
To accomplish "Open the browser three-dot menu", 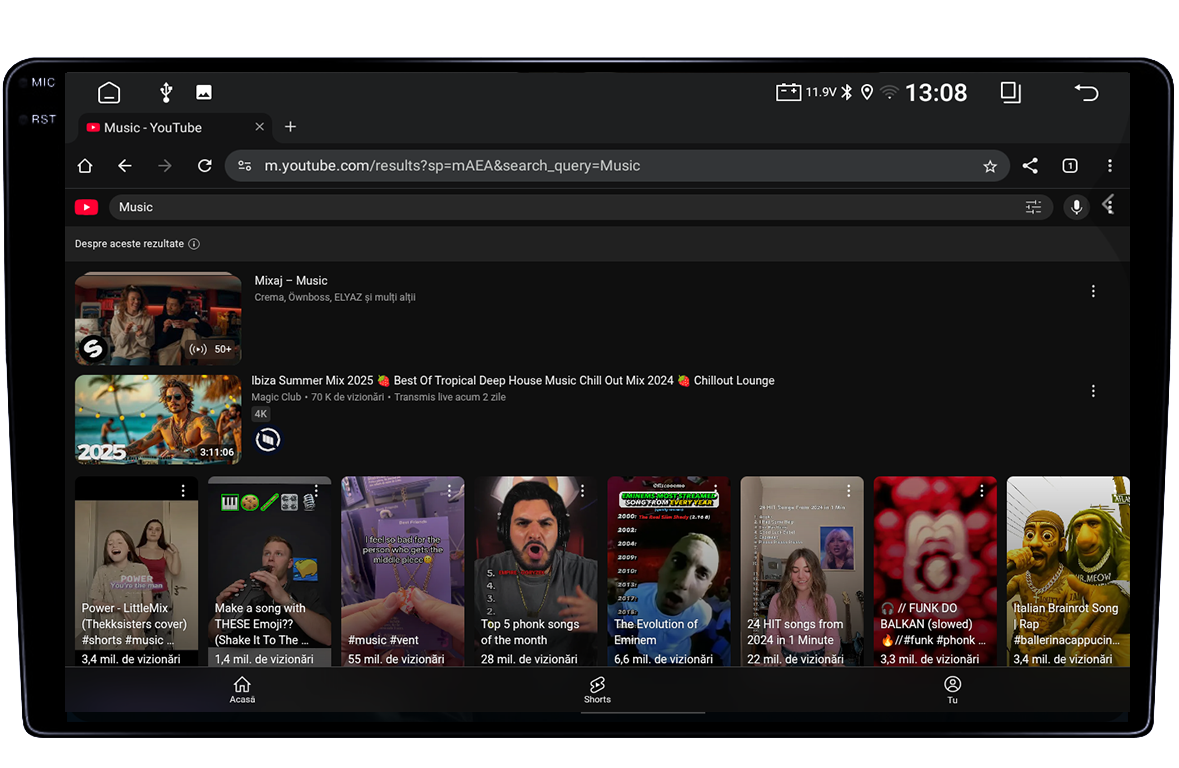I will pyautogui.click(x=1110, y=165).
